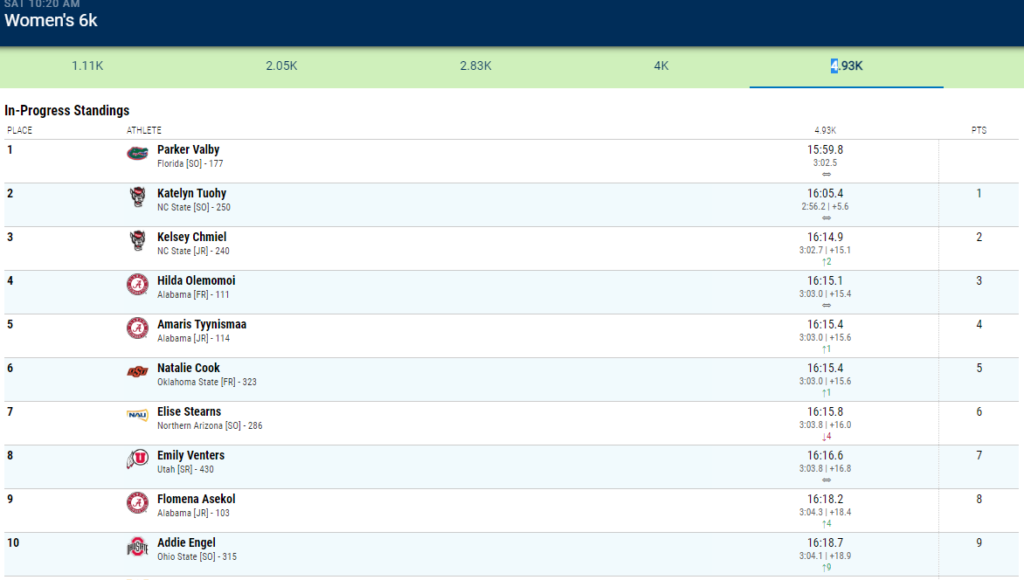Click the PLACE column header
The width and height of the screenshot is (1024, 580).
(x=20, y=131)
